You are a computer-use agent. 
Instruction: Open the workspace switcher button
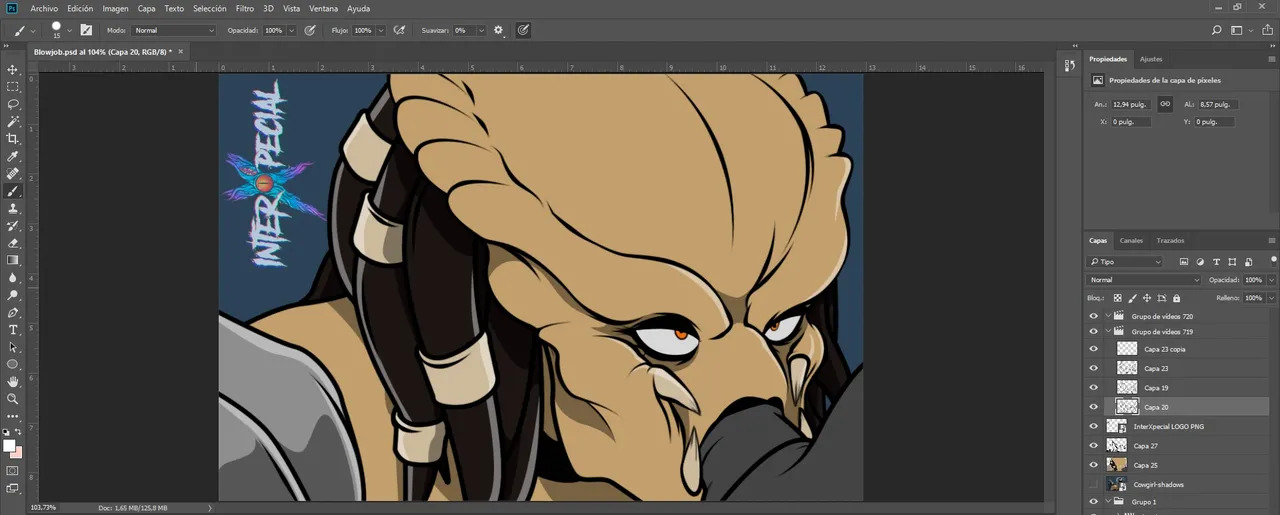tap(1238, 31)
